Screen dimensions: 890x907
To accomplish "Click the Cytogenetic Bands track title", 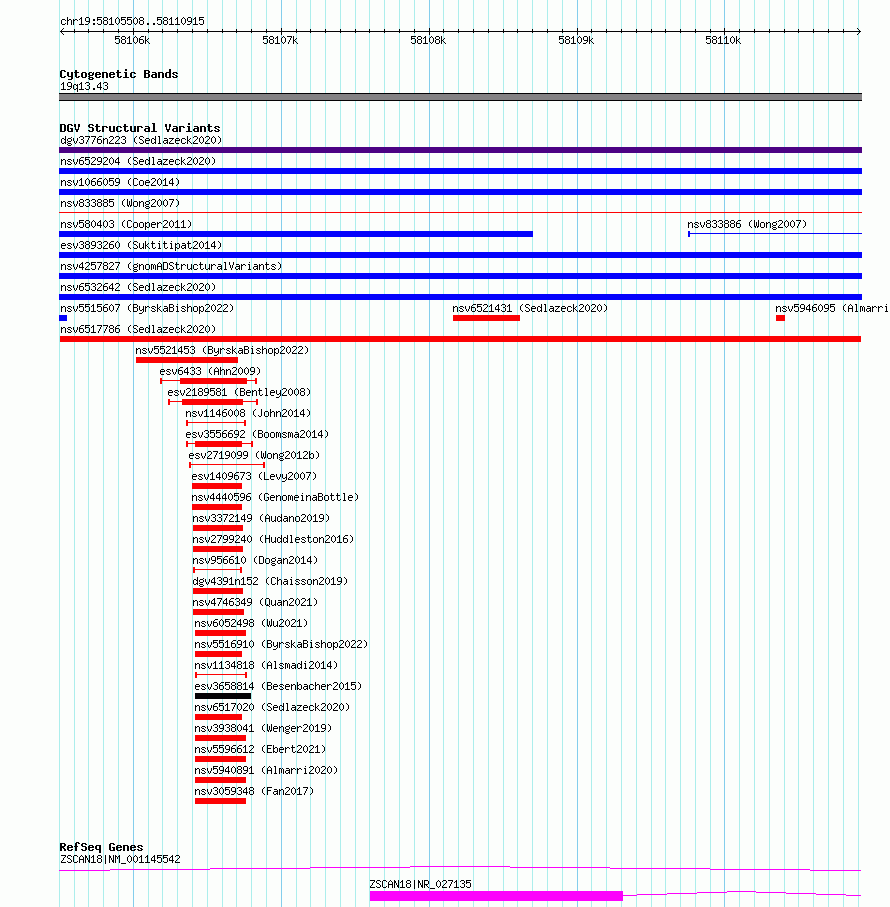I will click(119, 74).
